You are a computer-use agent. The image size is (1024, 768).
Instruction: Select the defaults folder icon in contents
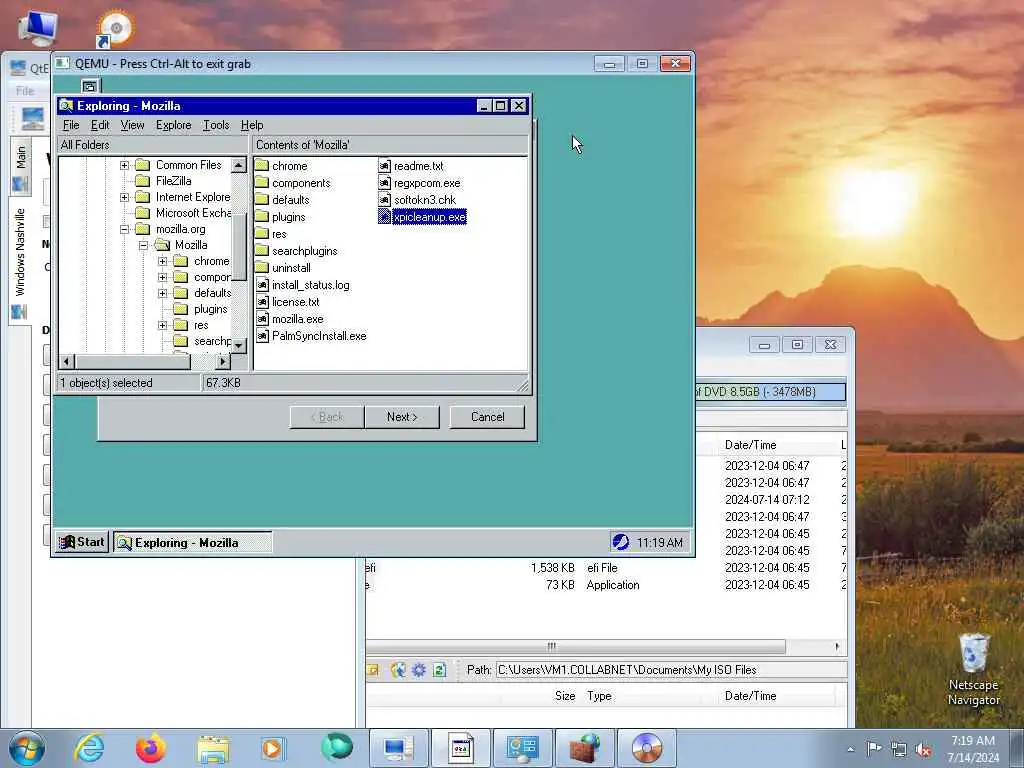tap(262, 199)
